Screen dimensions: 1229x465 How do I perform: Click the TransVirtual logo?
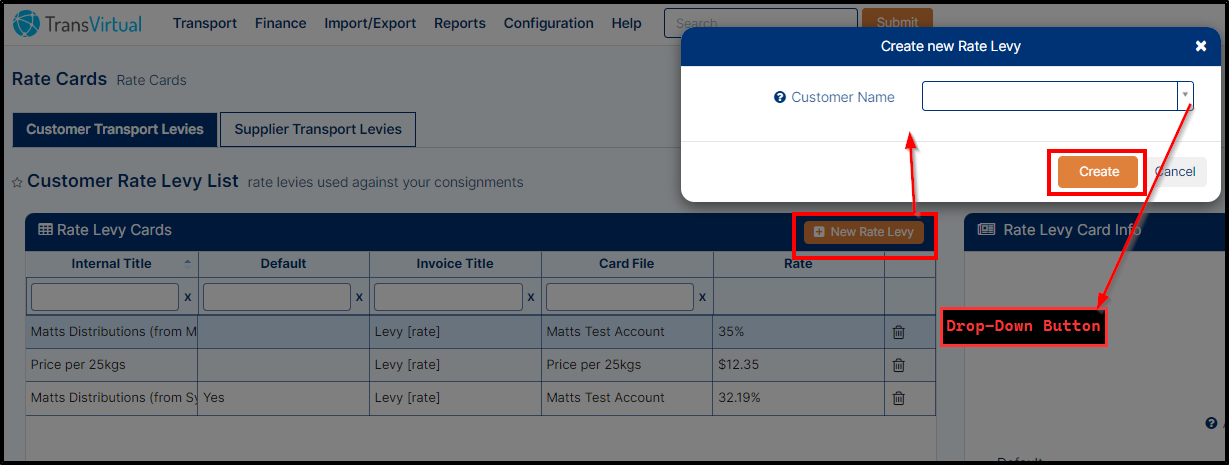click(x=78, y=23)
